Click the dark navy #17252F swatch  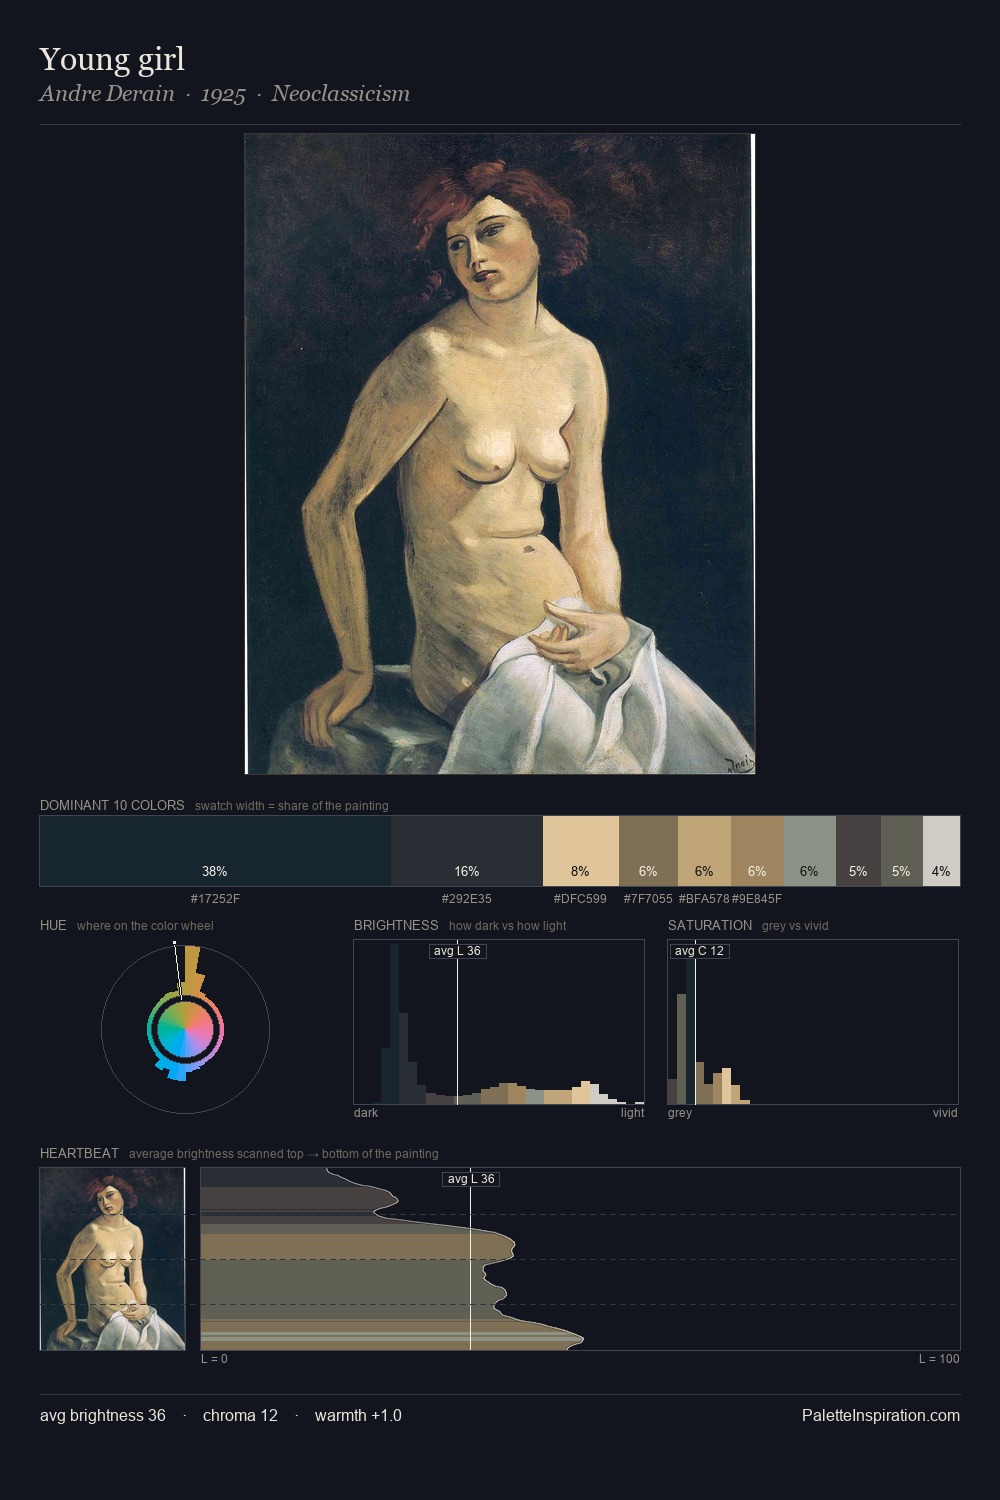(215, 851)
